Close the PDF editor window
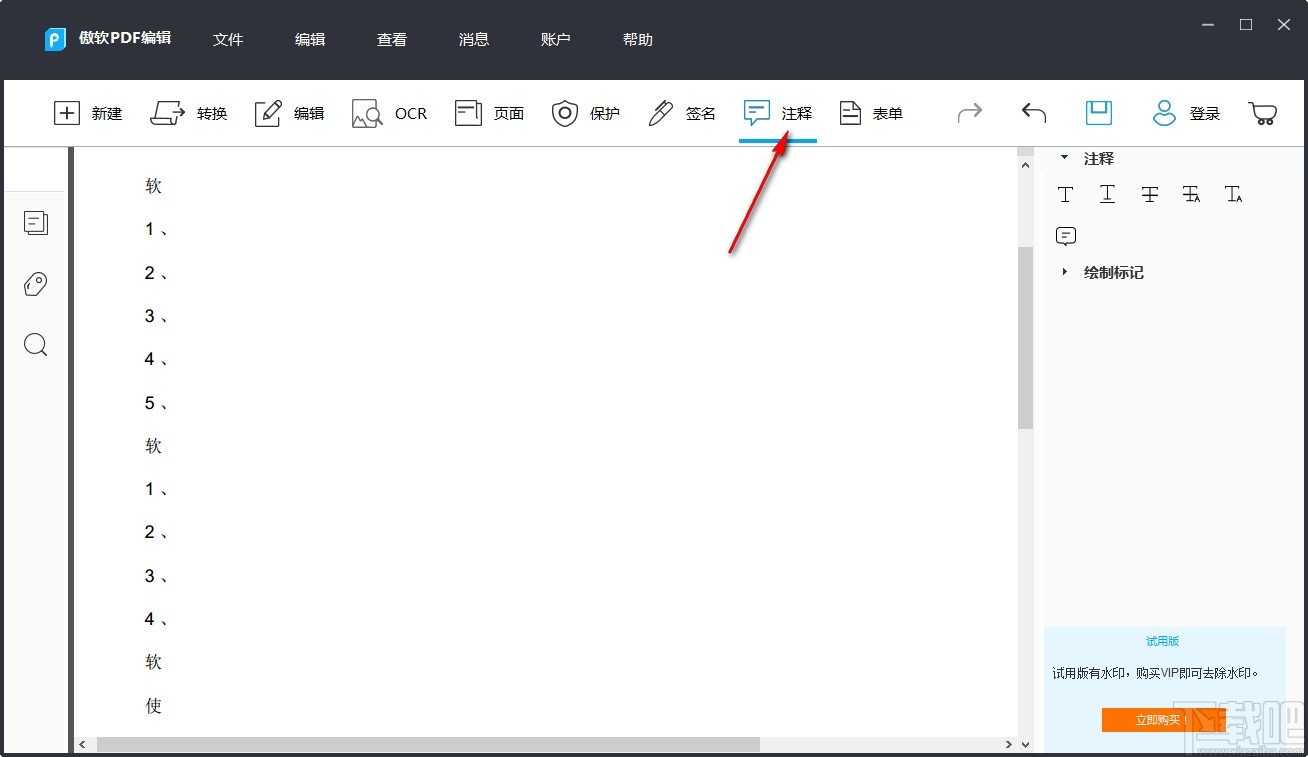 click(1284, 25)
